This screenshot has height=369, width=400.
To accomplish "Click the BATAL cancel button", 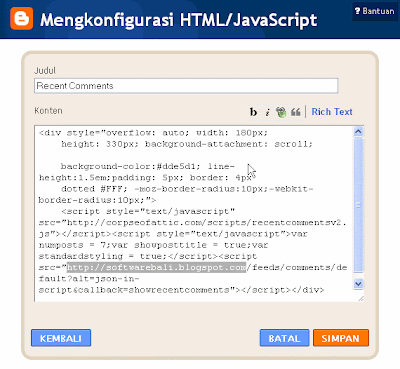I will [284, 338].
